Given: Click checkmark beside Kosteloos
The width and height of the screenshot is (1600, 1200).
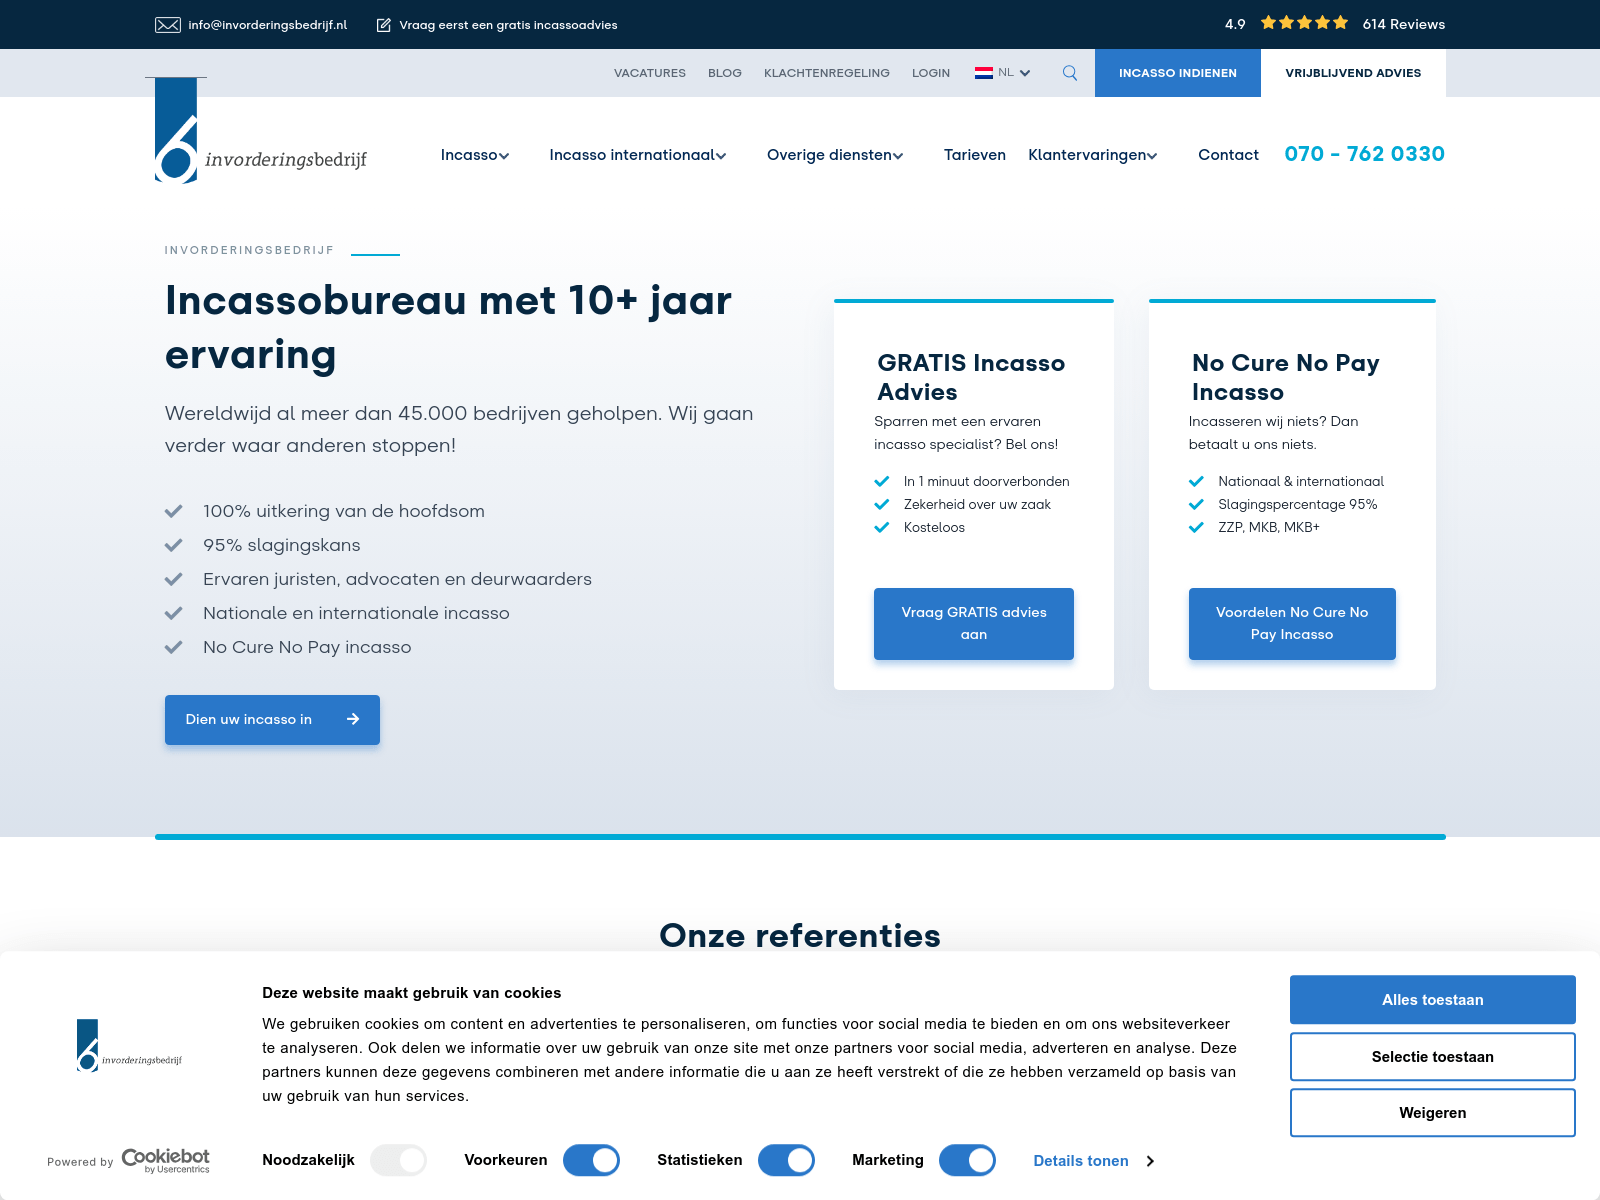Looking at the screenshot, I should pyautogui.click(x=882, y=527).
